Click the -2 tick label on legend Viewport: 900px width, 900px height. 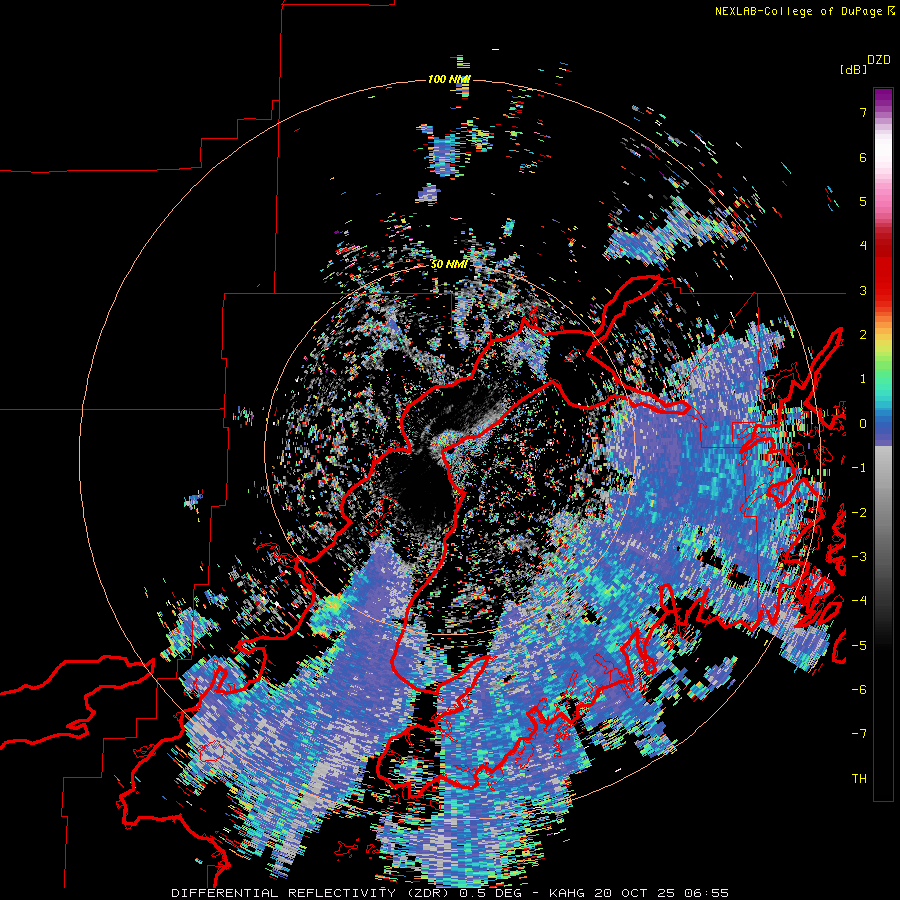(x=859, y=513)
